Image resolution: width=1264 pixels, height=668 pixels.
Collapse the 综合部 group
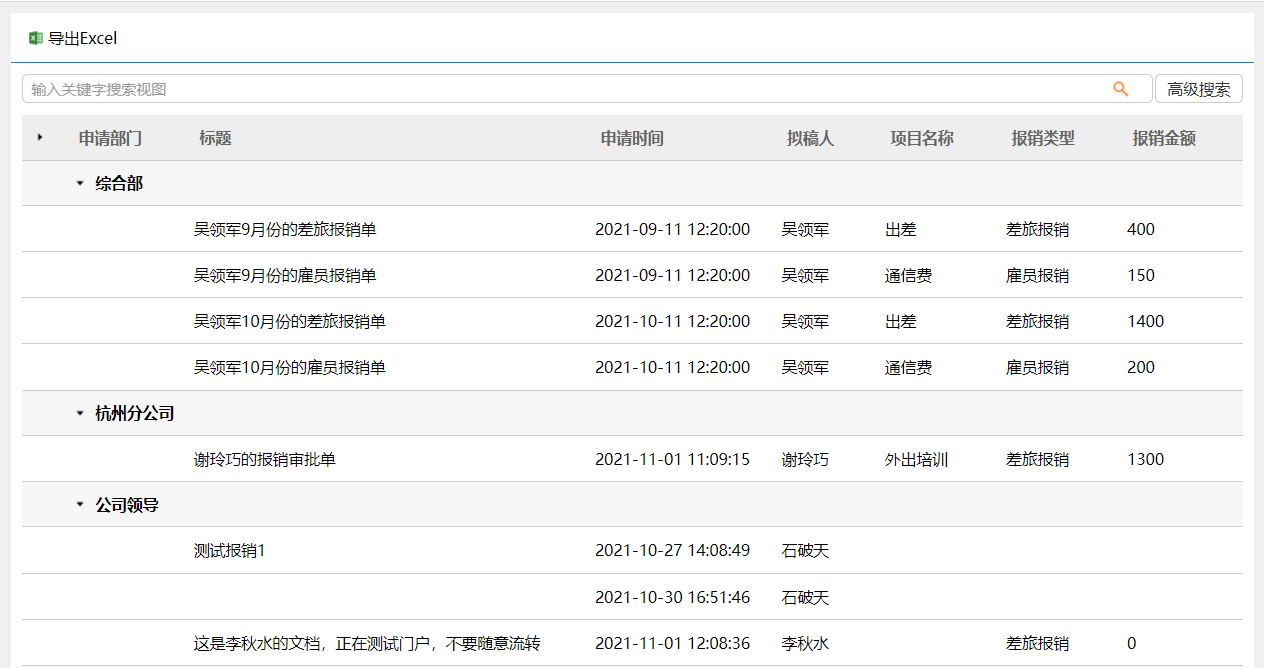click(x=80, y=183)
